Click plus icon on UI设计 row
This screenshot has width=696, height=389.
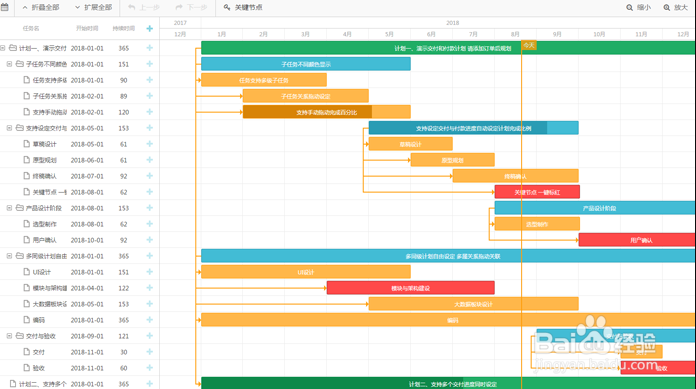click(150, 272)
